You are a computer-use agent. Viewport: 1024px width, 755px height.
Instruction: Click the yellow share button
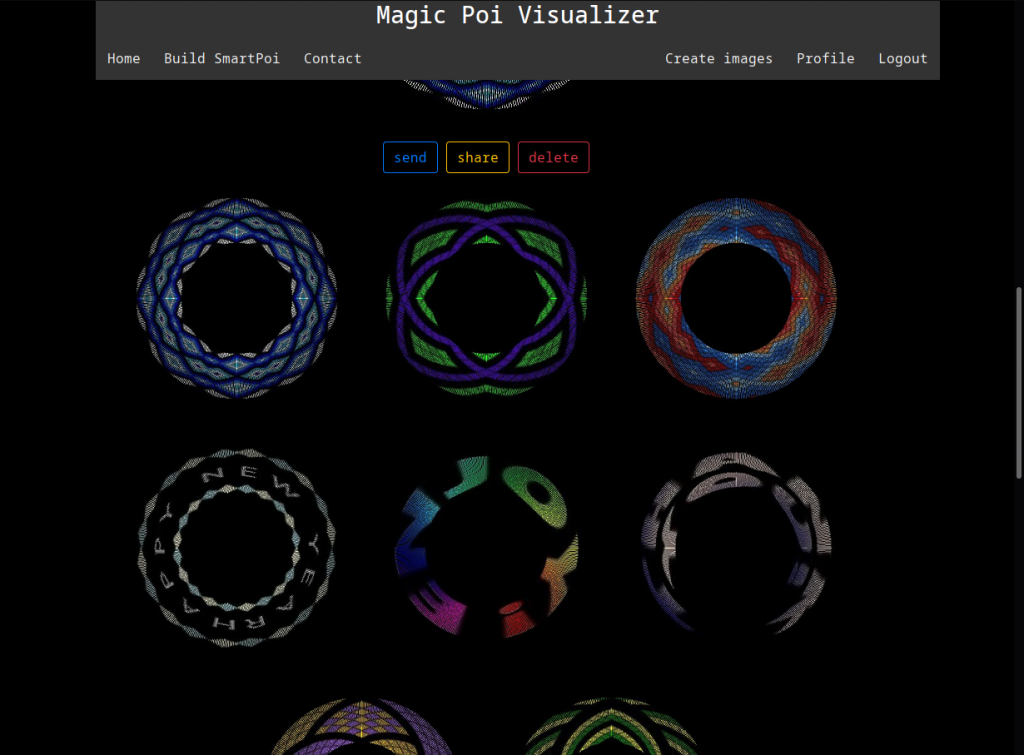(477, 157)
